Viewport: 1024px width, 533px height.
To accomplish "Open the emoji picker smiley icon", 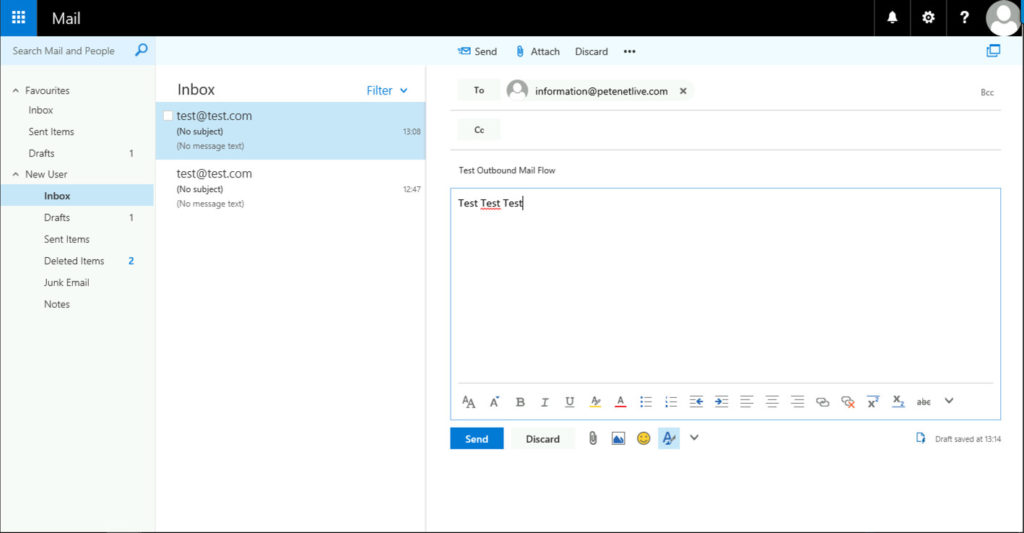I will (x=644, y=438).
